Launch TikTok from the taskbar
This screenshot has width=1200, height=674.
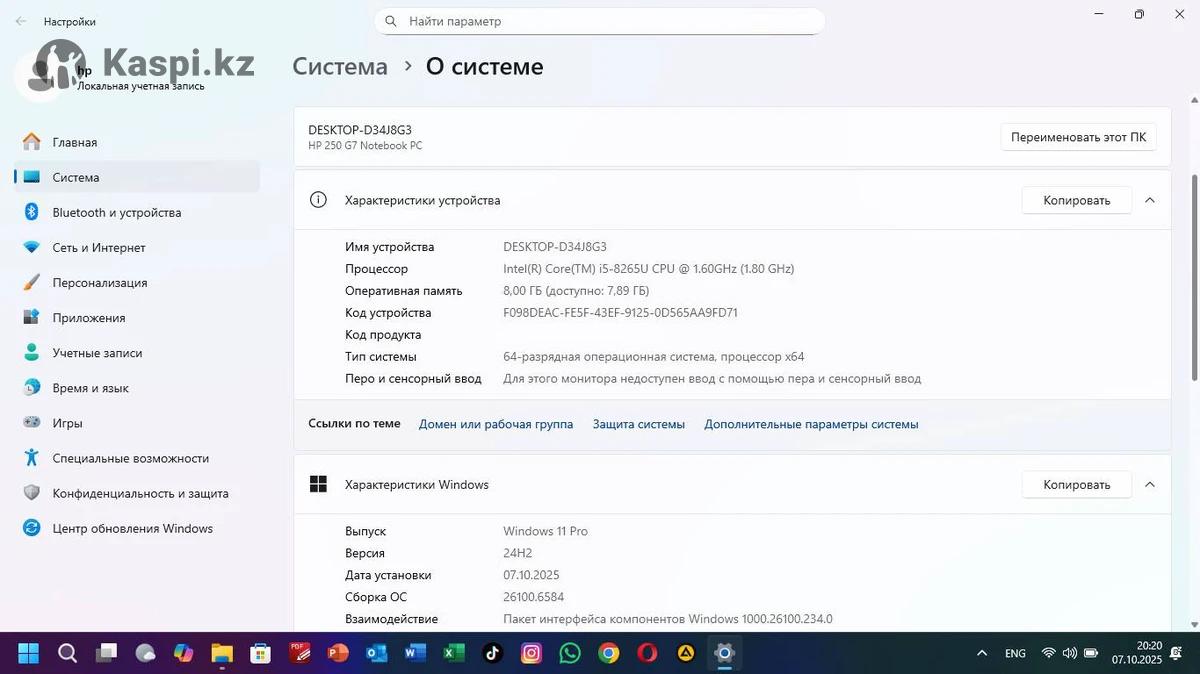(x=492, y=653)
